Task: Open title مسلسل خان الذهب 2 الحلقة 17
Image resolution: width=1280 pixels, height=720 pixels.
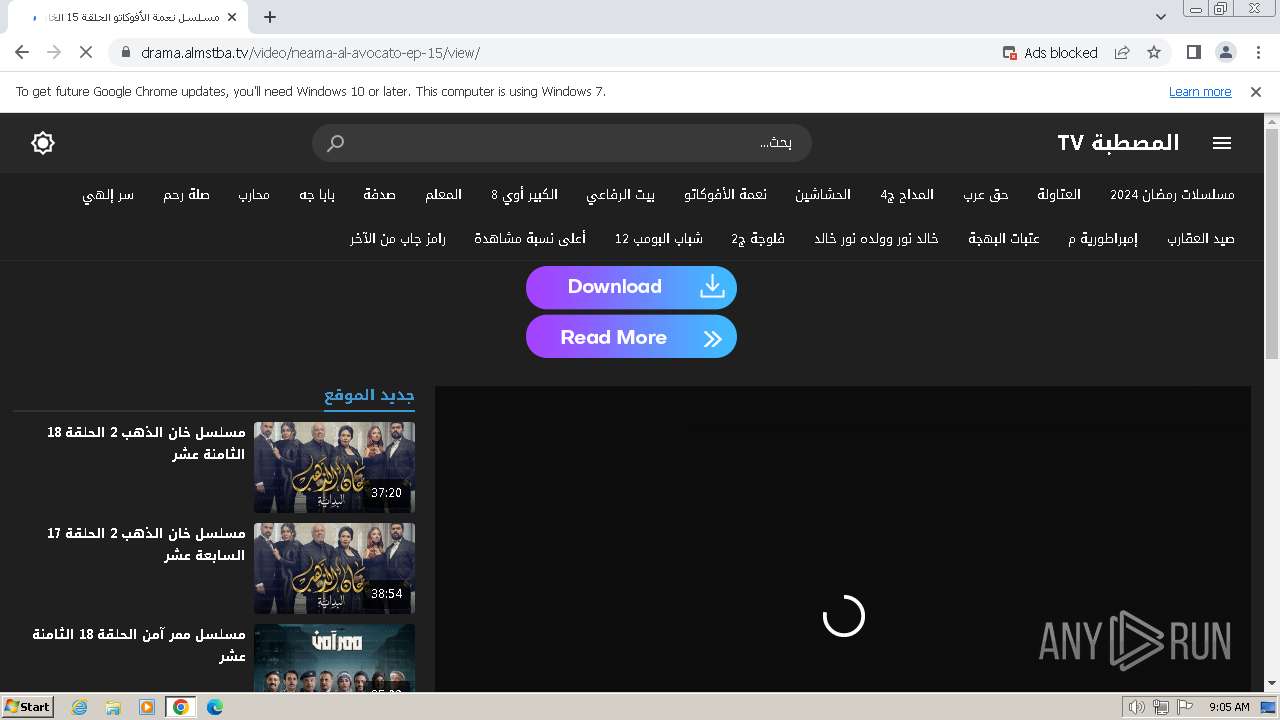Action: coord(146,544)
